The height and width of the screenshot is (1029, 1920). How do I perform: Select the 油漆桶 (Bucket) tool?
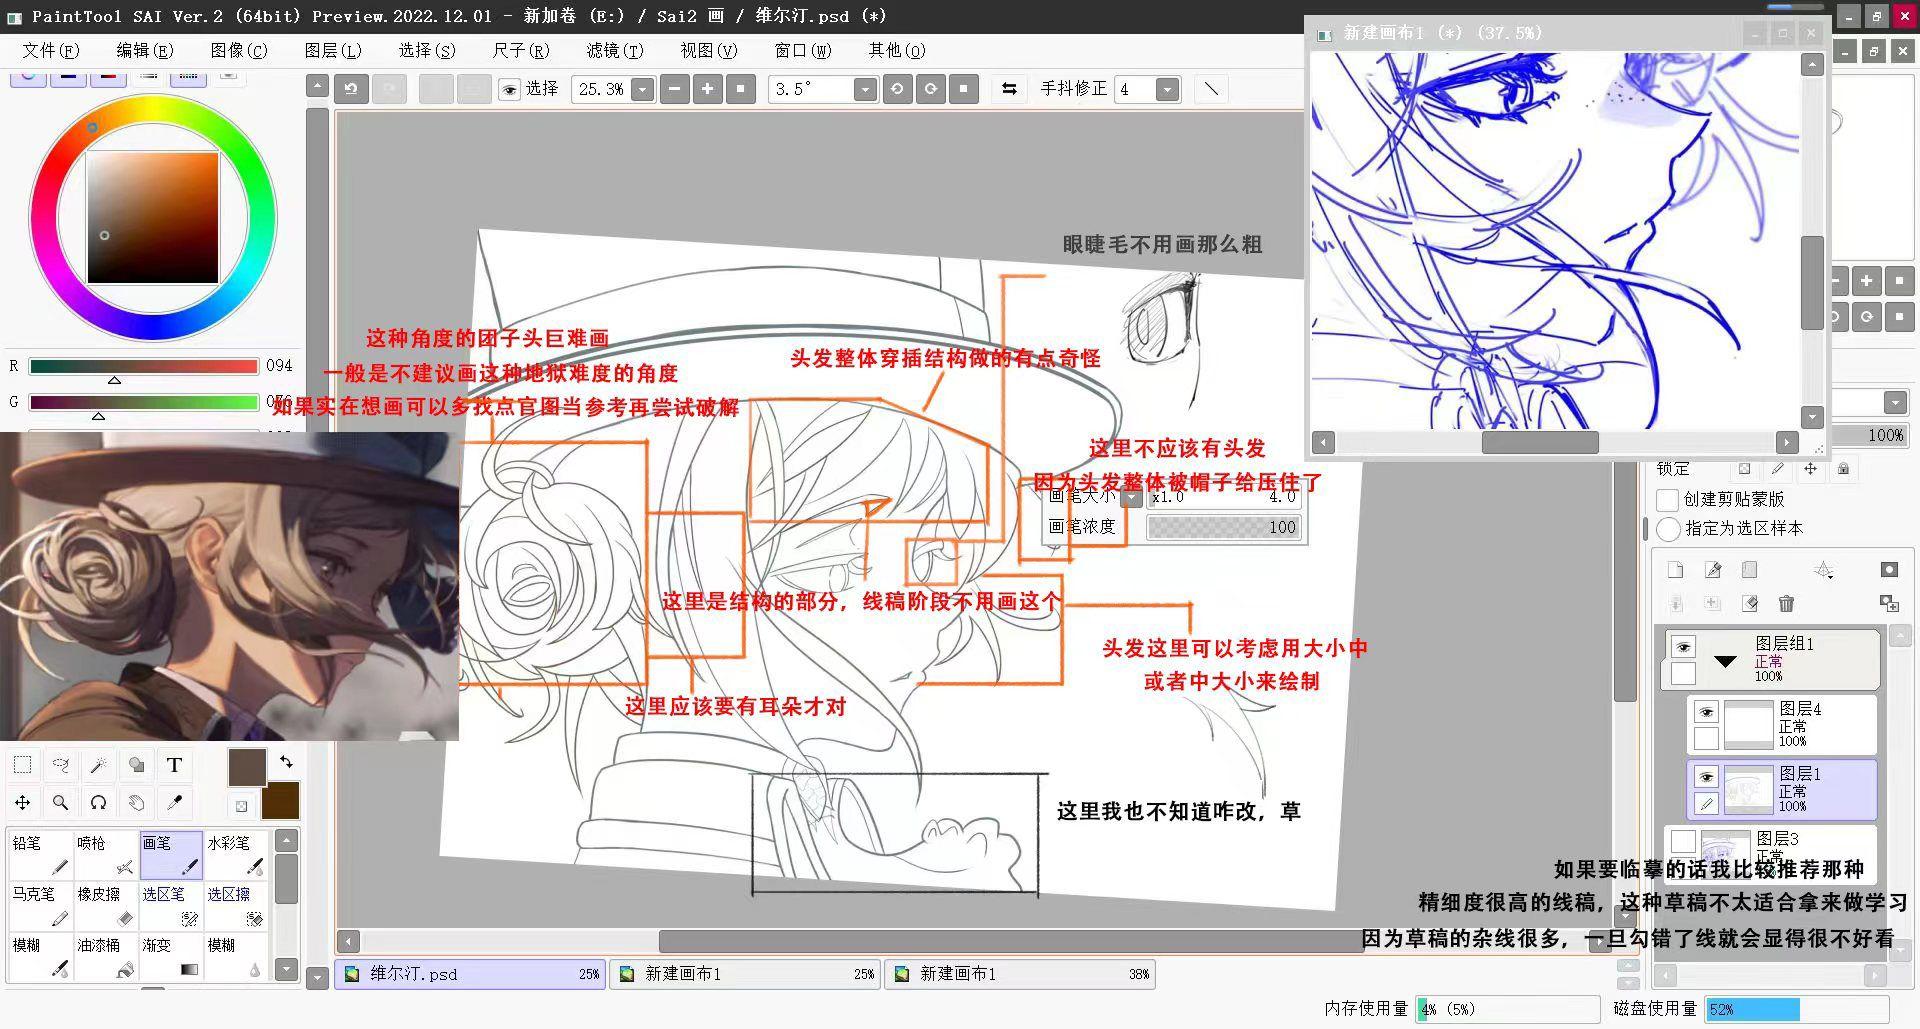[105, 958]
